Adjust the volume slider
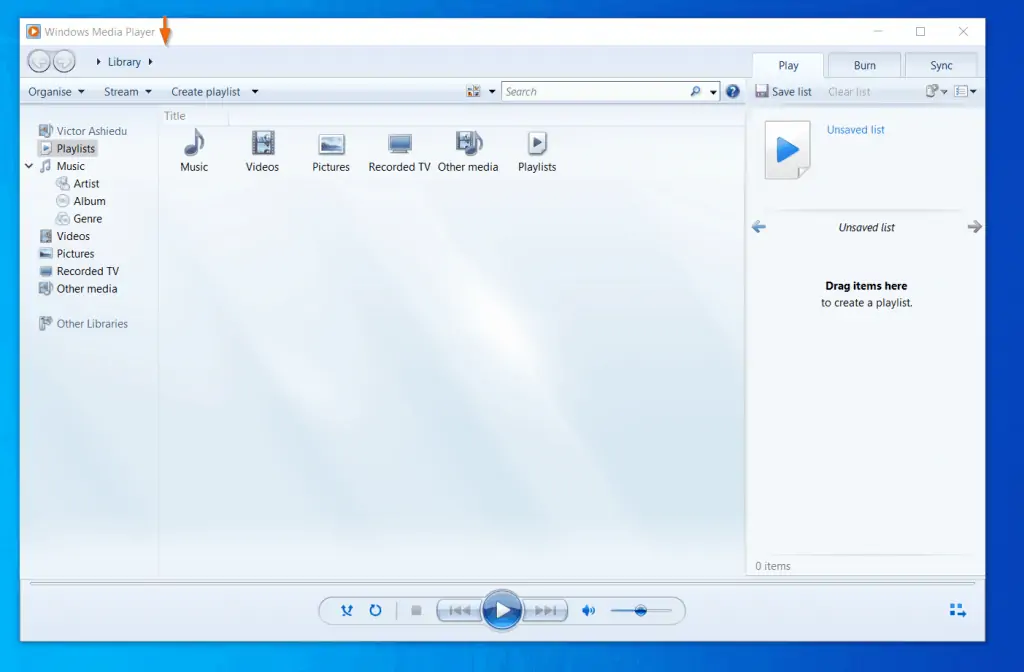Image resolution: width=1024 pixels, height=672 pixels. pos(642,610)
